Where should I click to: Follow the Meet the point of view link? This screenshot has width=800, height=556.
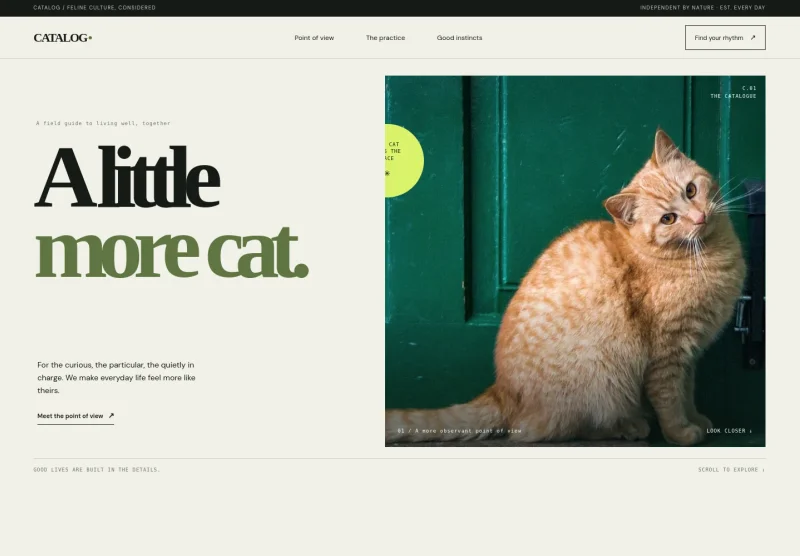coord(76,416)
